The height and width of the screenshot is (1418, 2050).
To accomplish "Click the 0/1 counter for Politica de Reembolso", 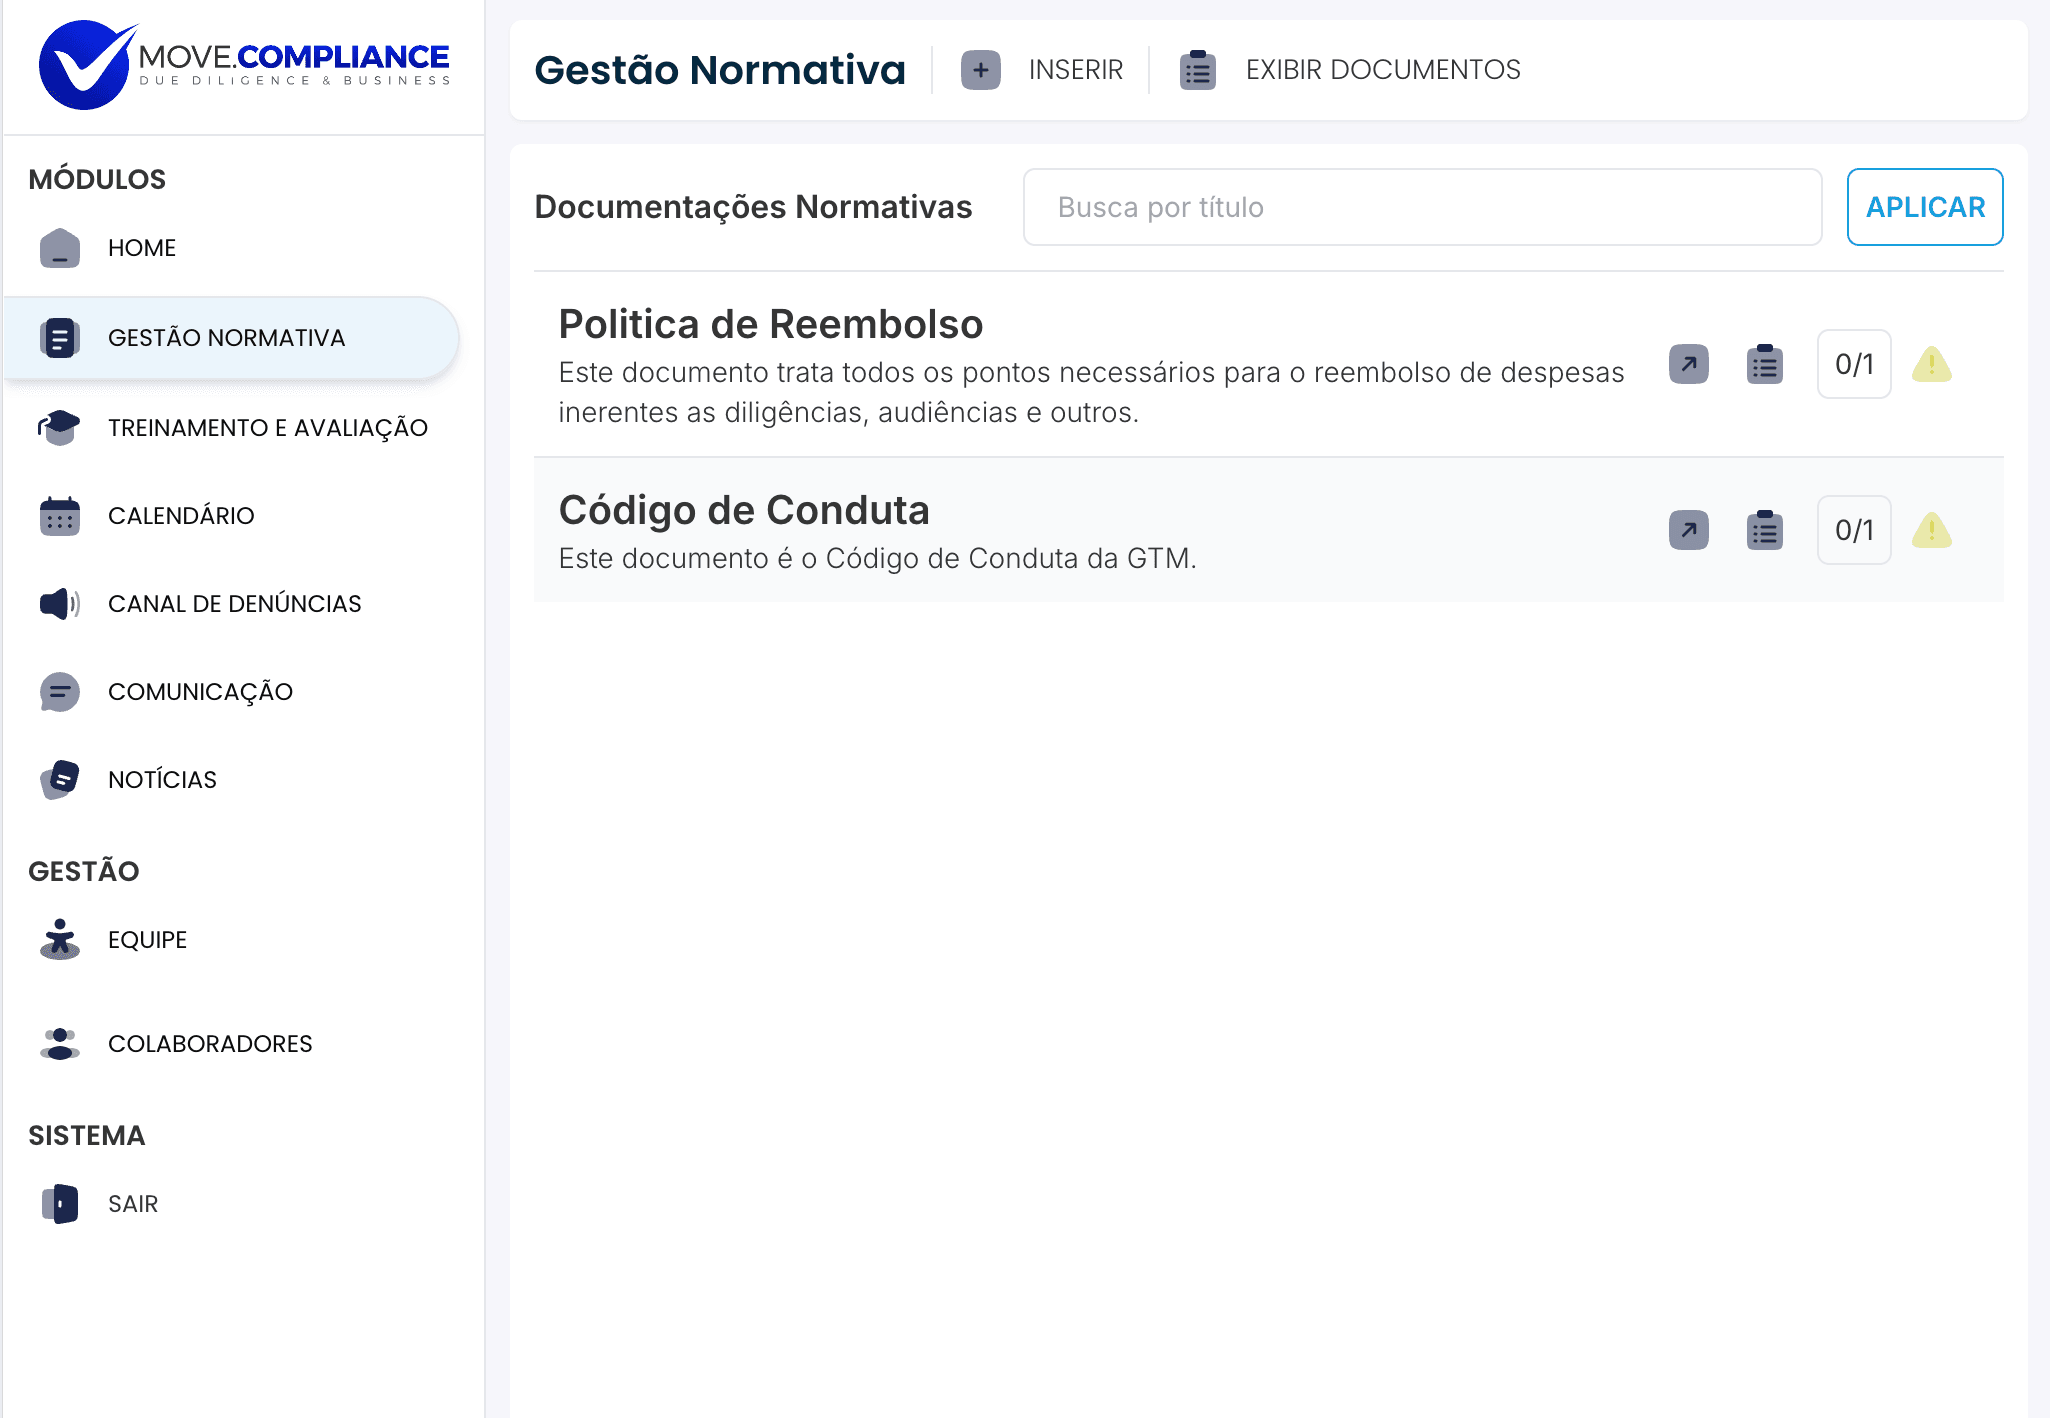I will (x=1853, y=364).
